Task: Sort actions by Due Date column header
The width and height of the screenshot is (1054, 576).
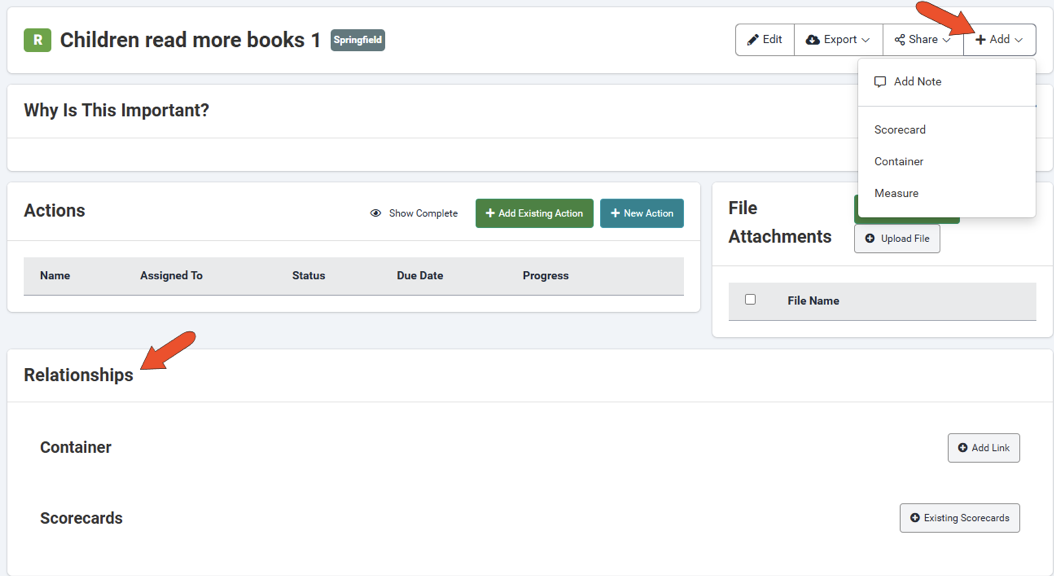Action: [420, 276]
